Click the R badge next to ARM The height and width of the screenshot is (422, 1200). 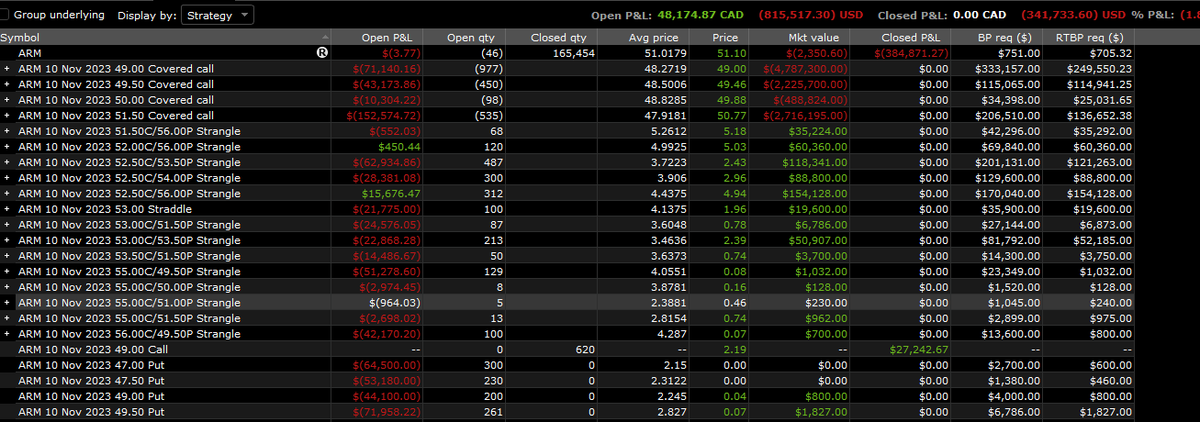(323, 52)
